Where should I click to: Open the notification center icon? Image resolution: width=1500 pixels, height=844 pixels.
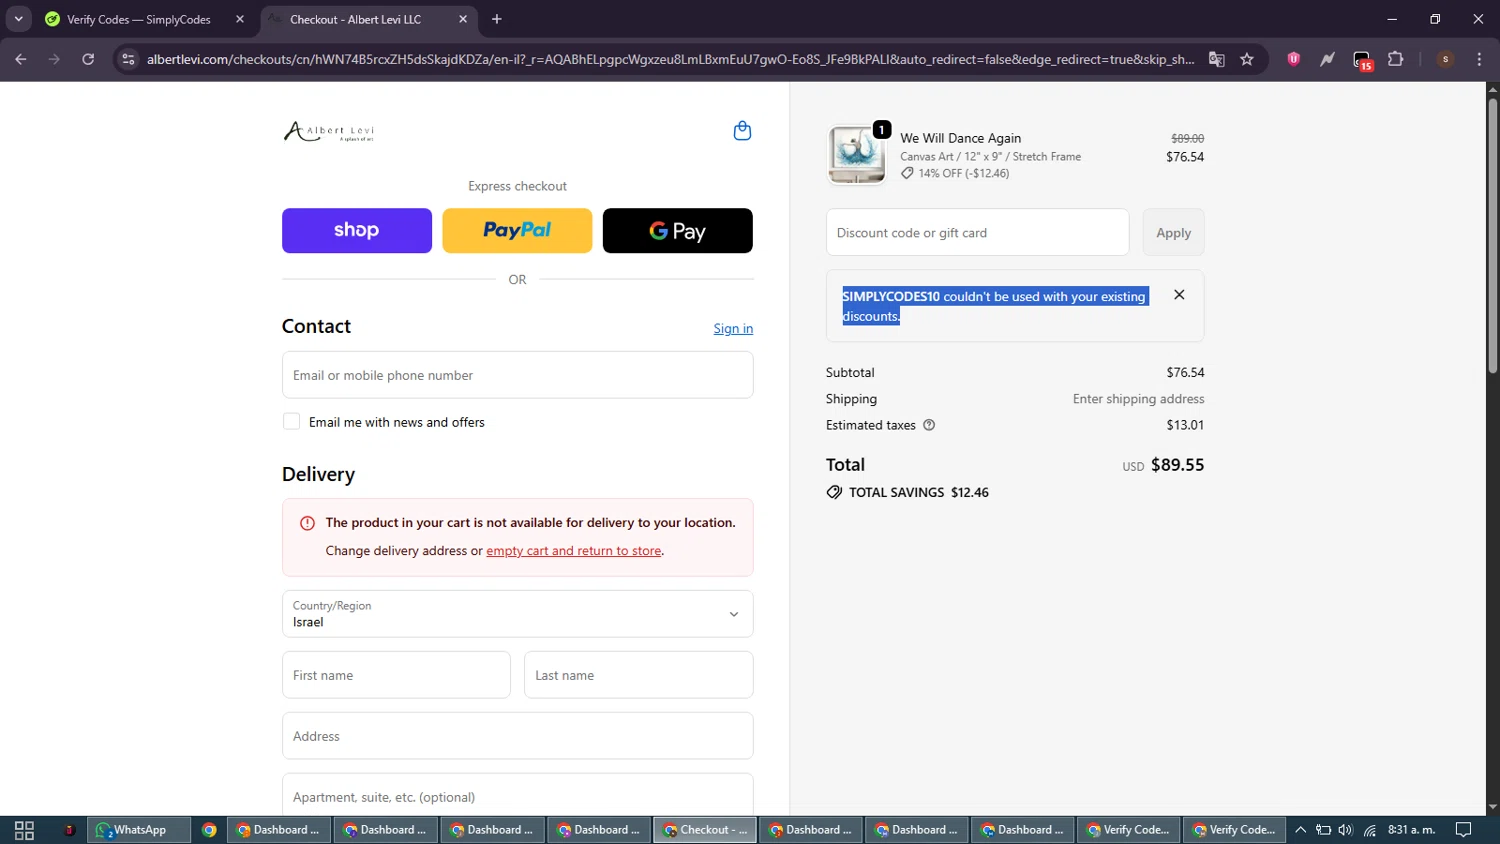pos(1464,830)
